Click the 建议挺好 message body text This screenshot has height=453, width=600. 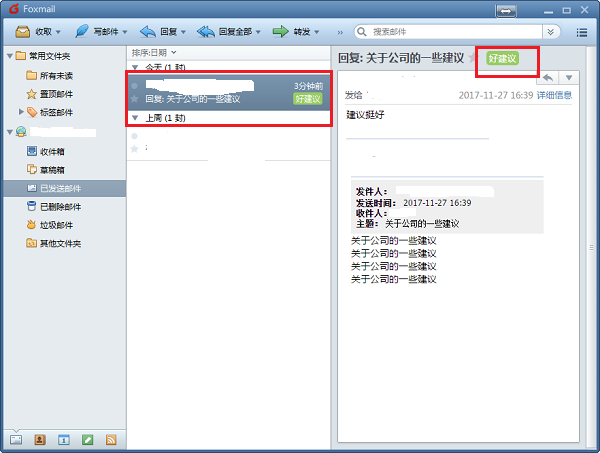point(365,115)
